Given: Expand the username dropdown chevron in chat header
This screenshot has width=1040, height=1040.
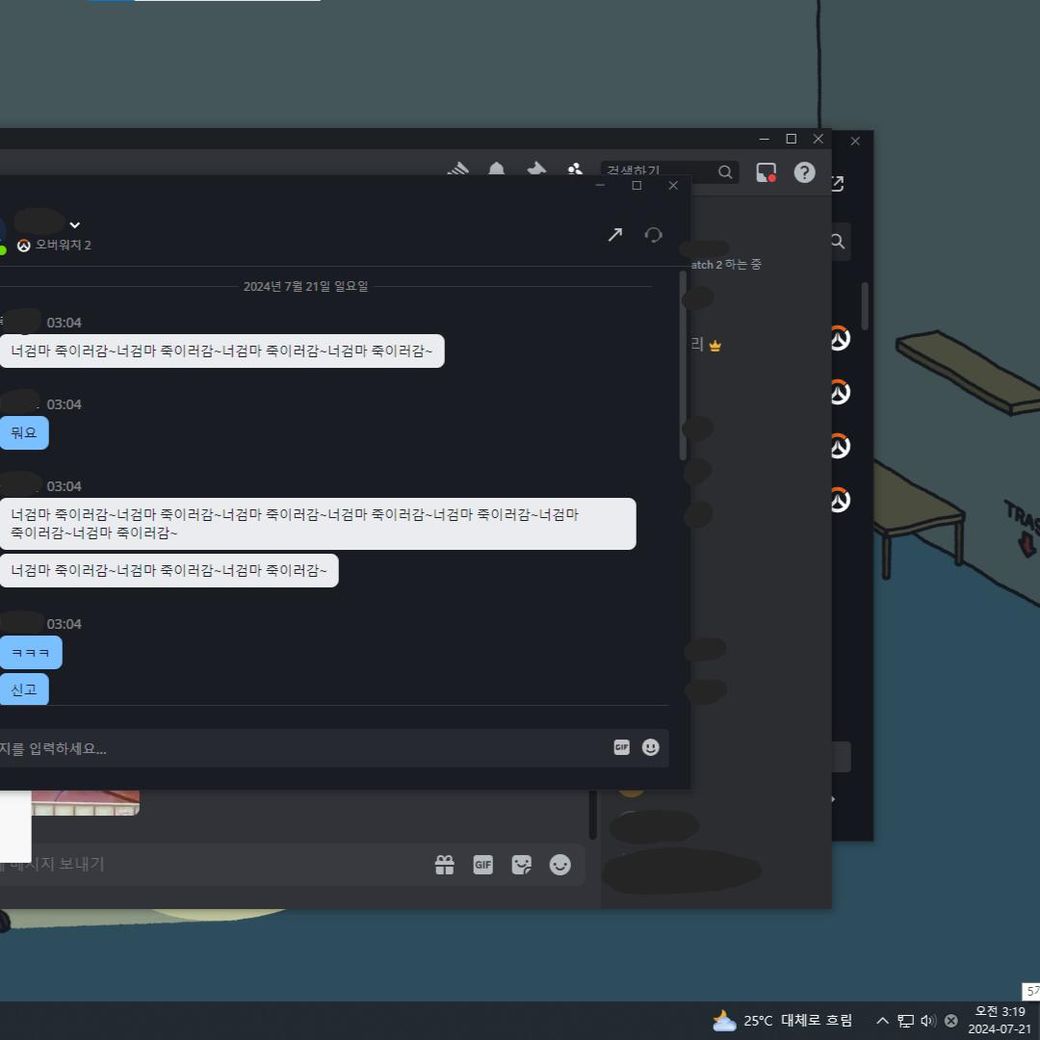Looking at the screenshot, I should click(x=75, y=225).
